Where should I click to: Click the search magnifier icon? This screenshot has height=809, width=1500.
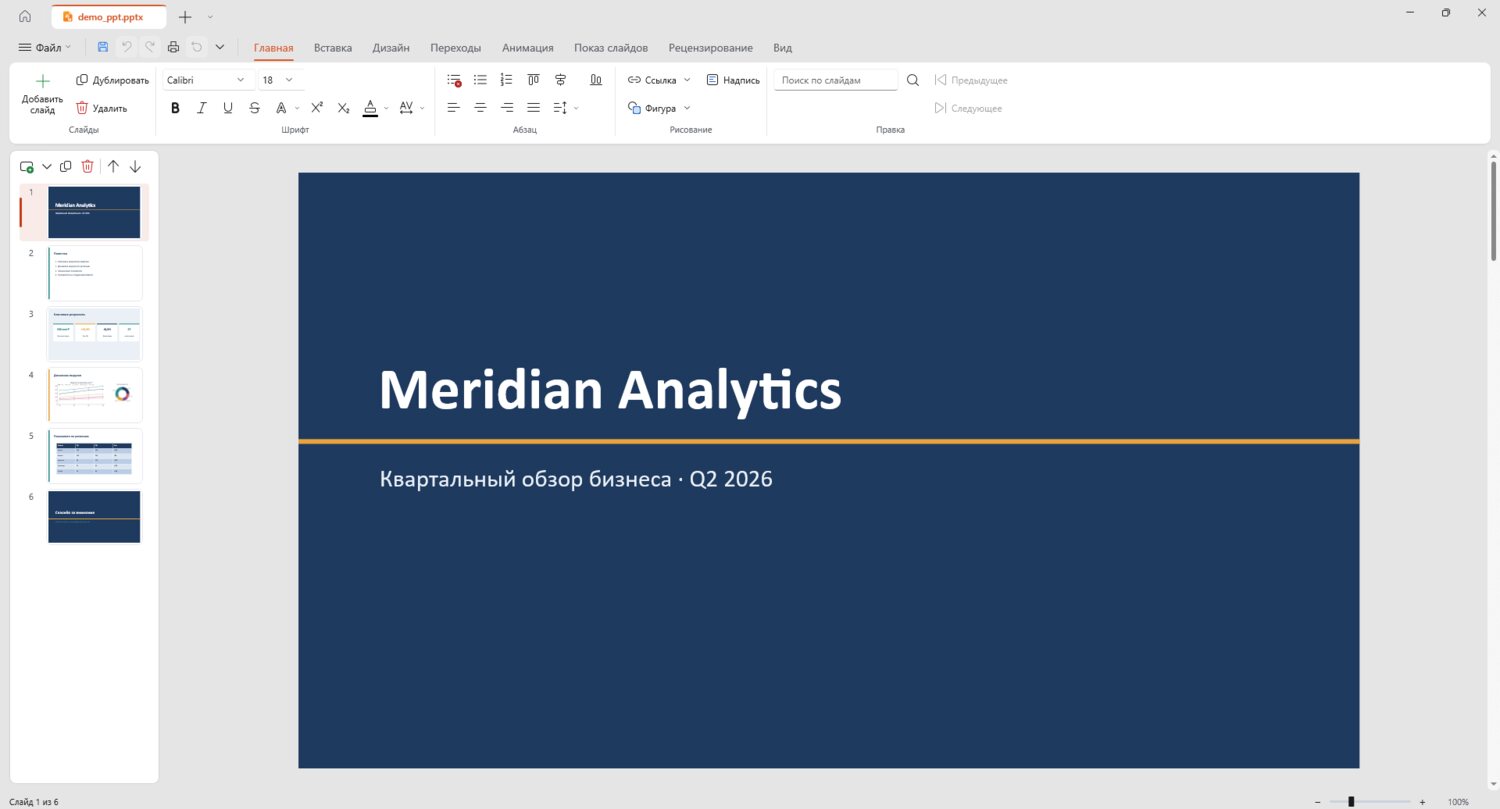click(912, 80)
